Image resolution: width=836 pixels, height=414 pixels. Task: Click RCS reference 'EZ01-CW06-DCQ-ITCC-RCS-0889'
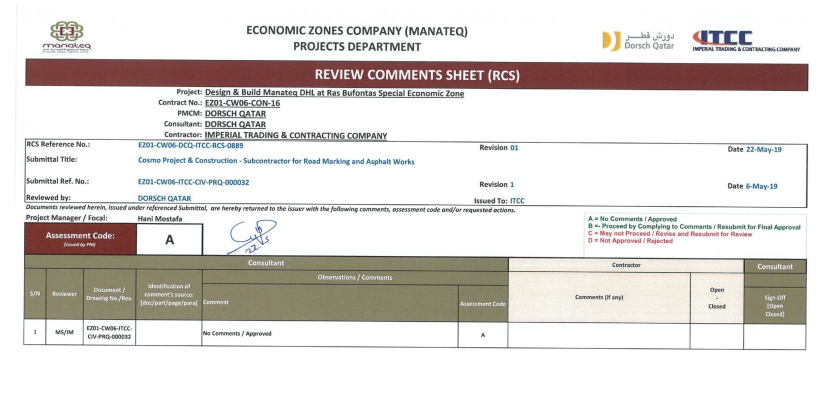(190, 145)
